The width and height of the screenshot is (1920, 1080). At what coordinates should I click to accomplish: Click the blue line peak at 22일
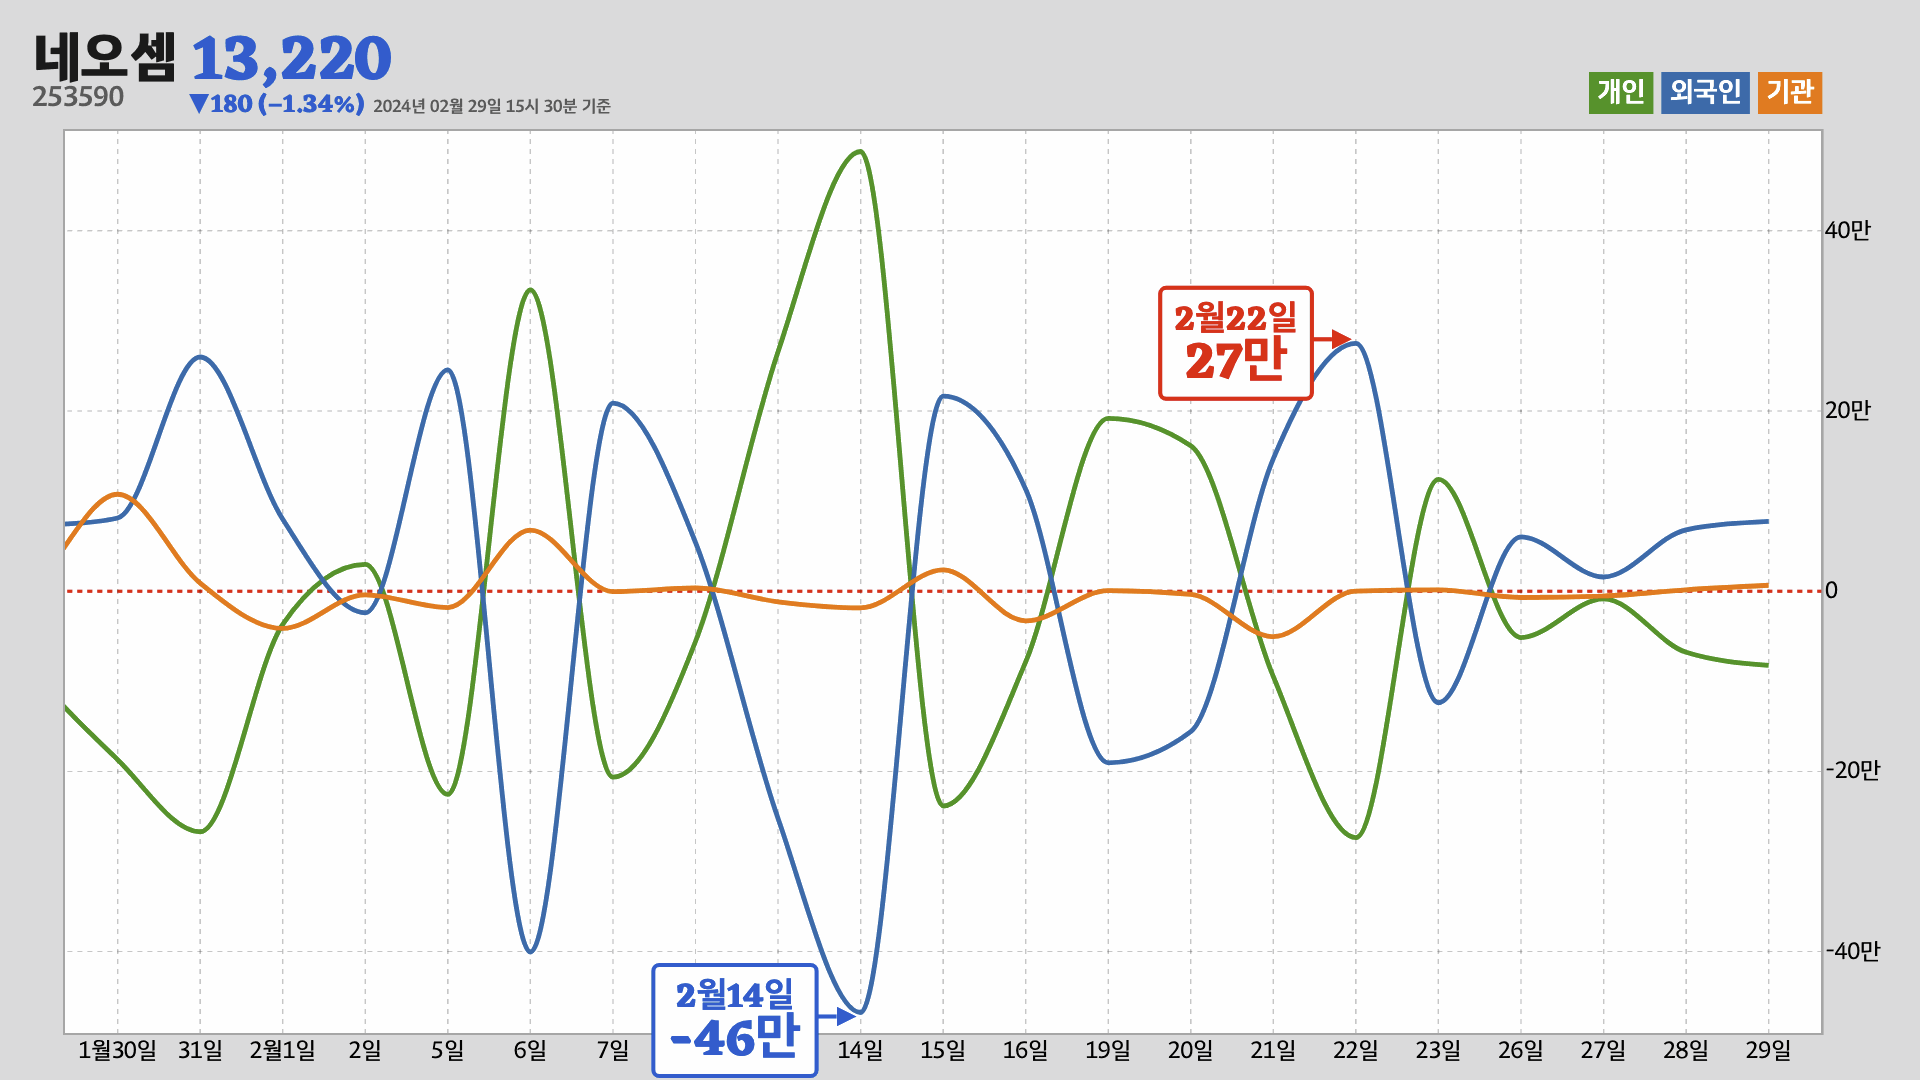tap(1355, 344)
